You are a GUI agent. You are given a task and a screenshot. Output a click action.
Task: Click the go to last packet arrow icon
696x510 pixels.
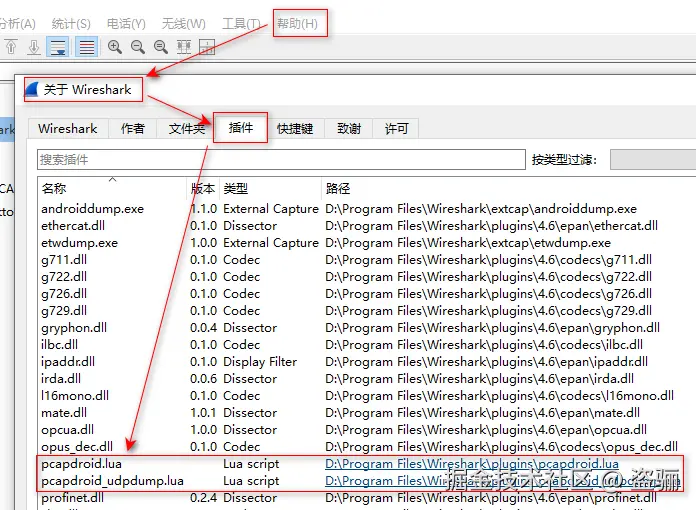[x=34, y=46]
